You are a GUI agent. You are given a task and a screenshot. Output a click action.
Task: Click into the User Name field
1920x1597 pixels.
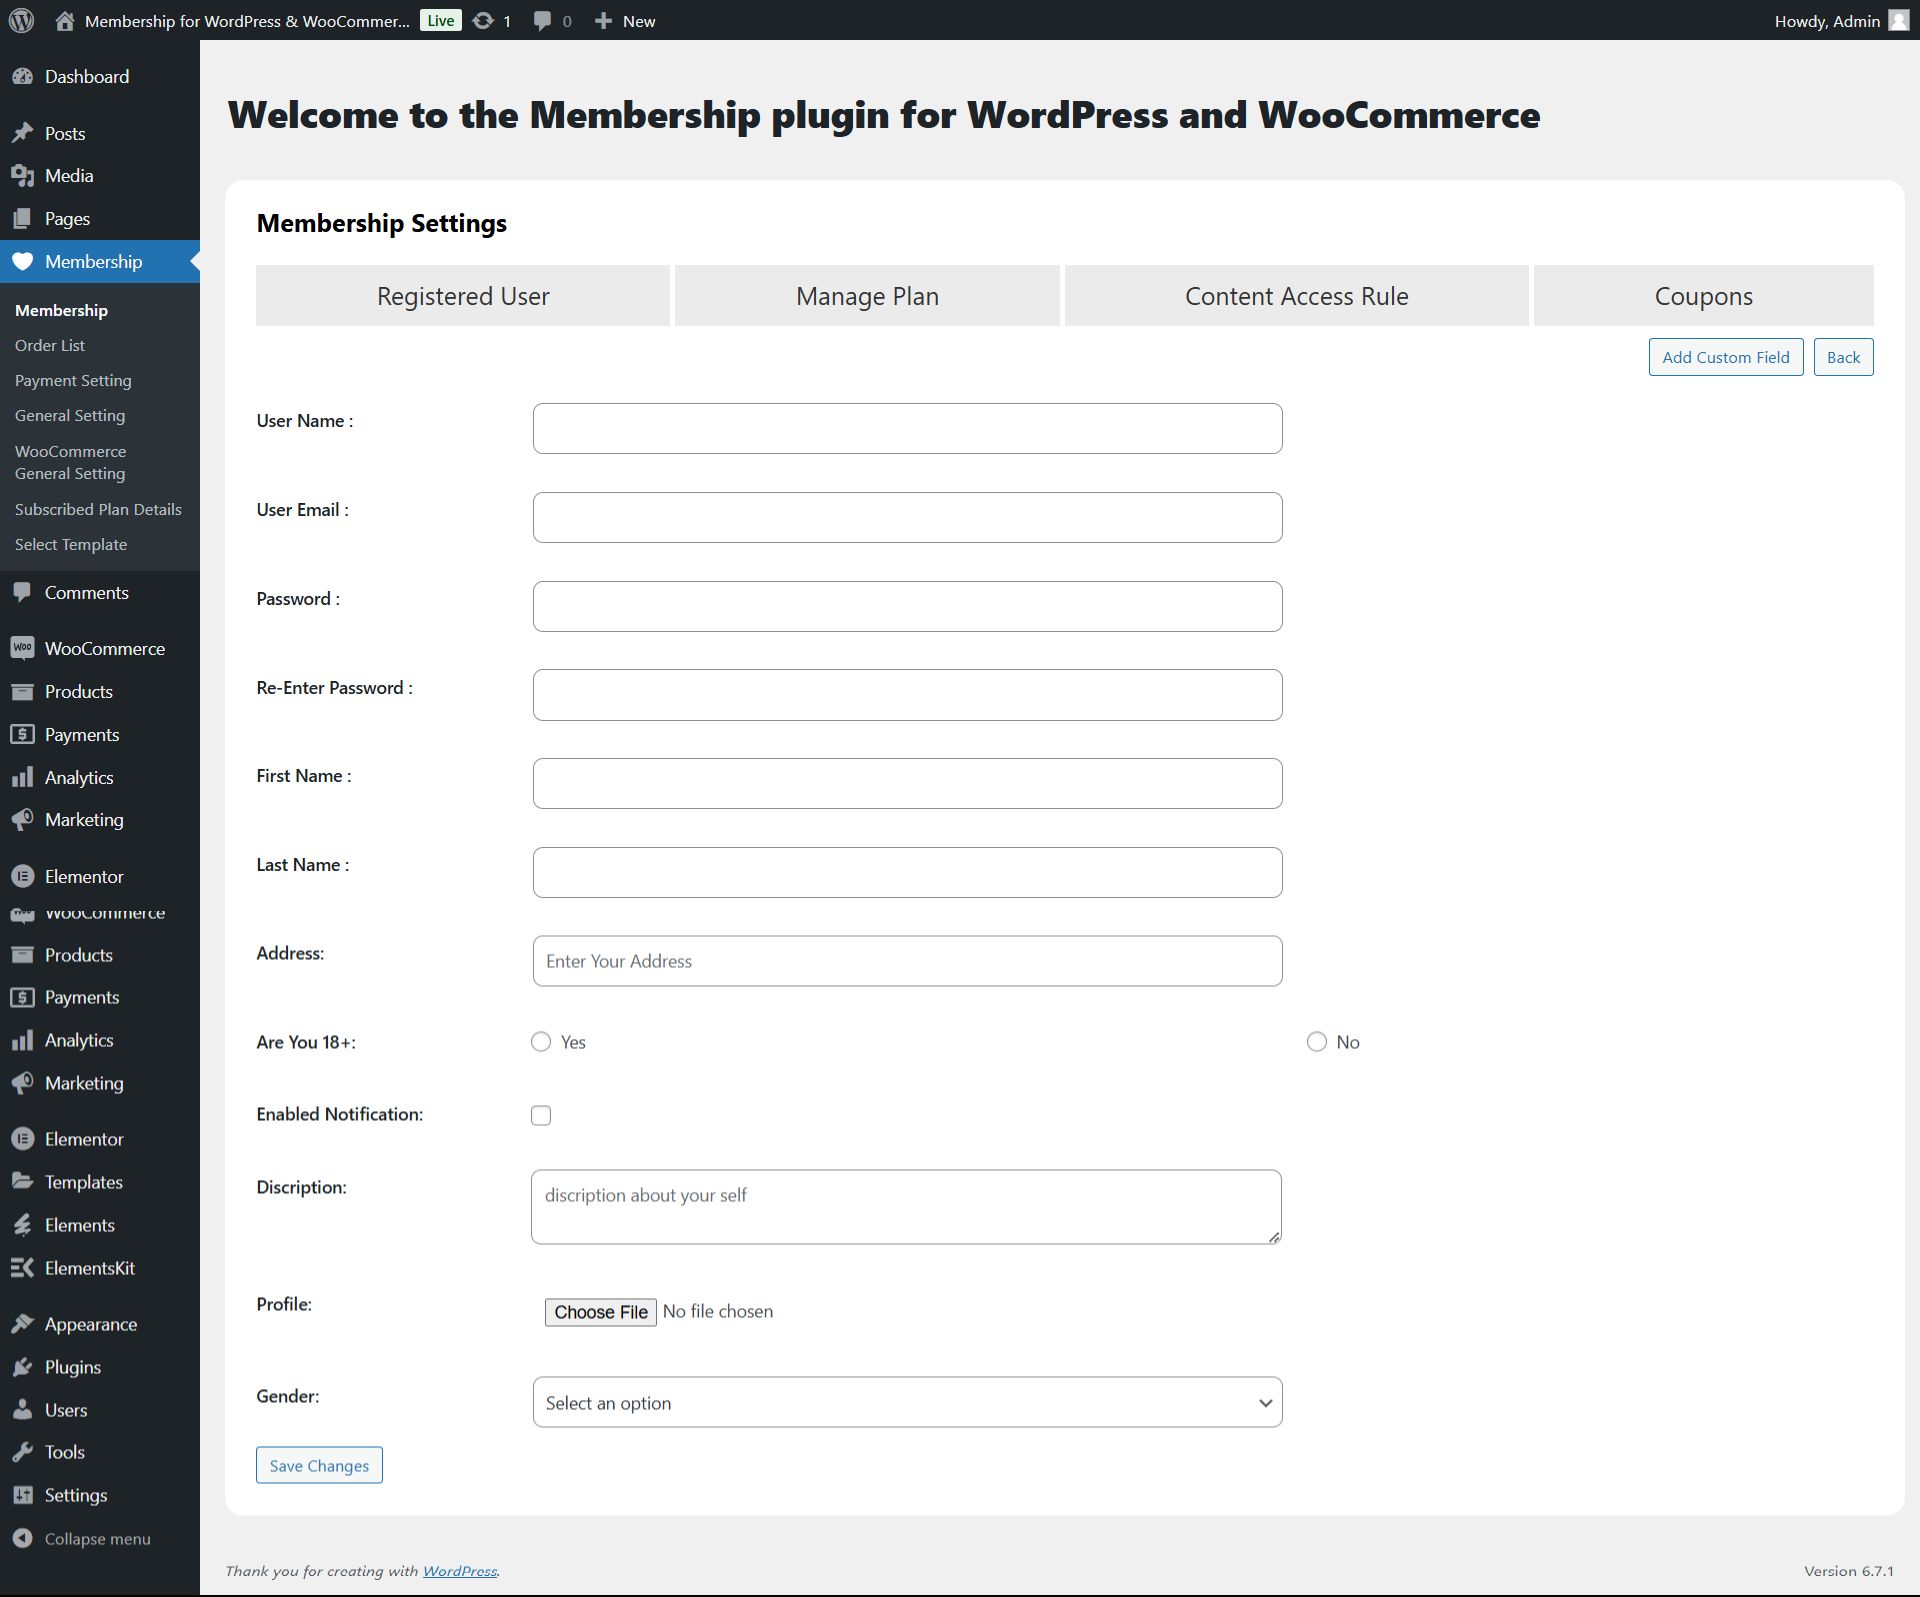907,428
